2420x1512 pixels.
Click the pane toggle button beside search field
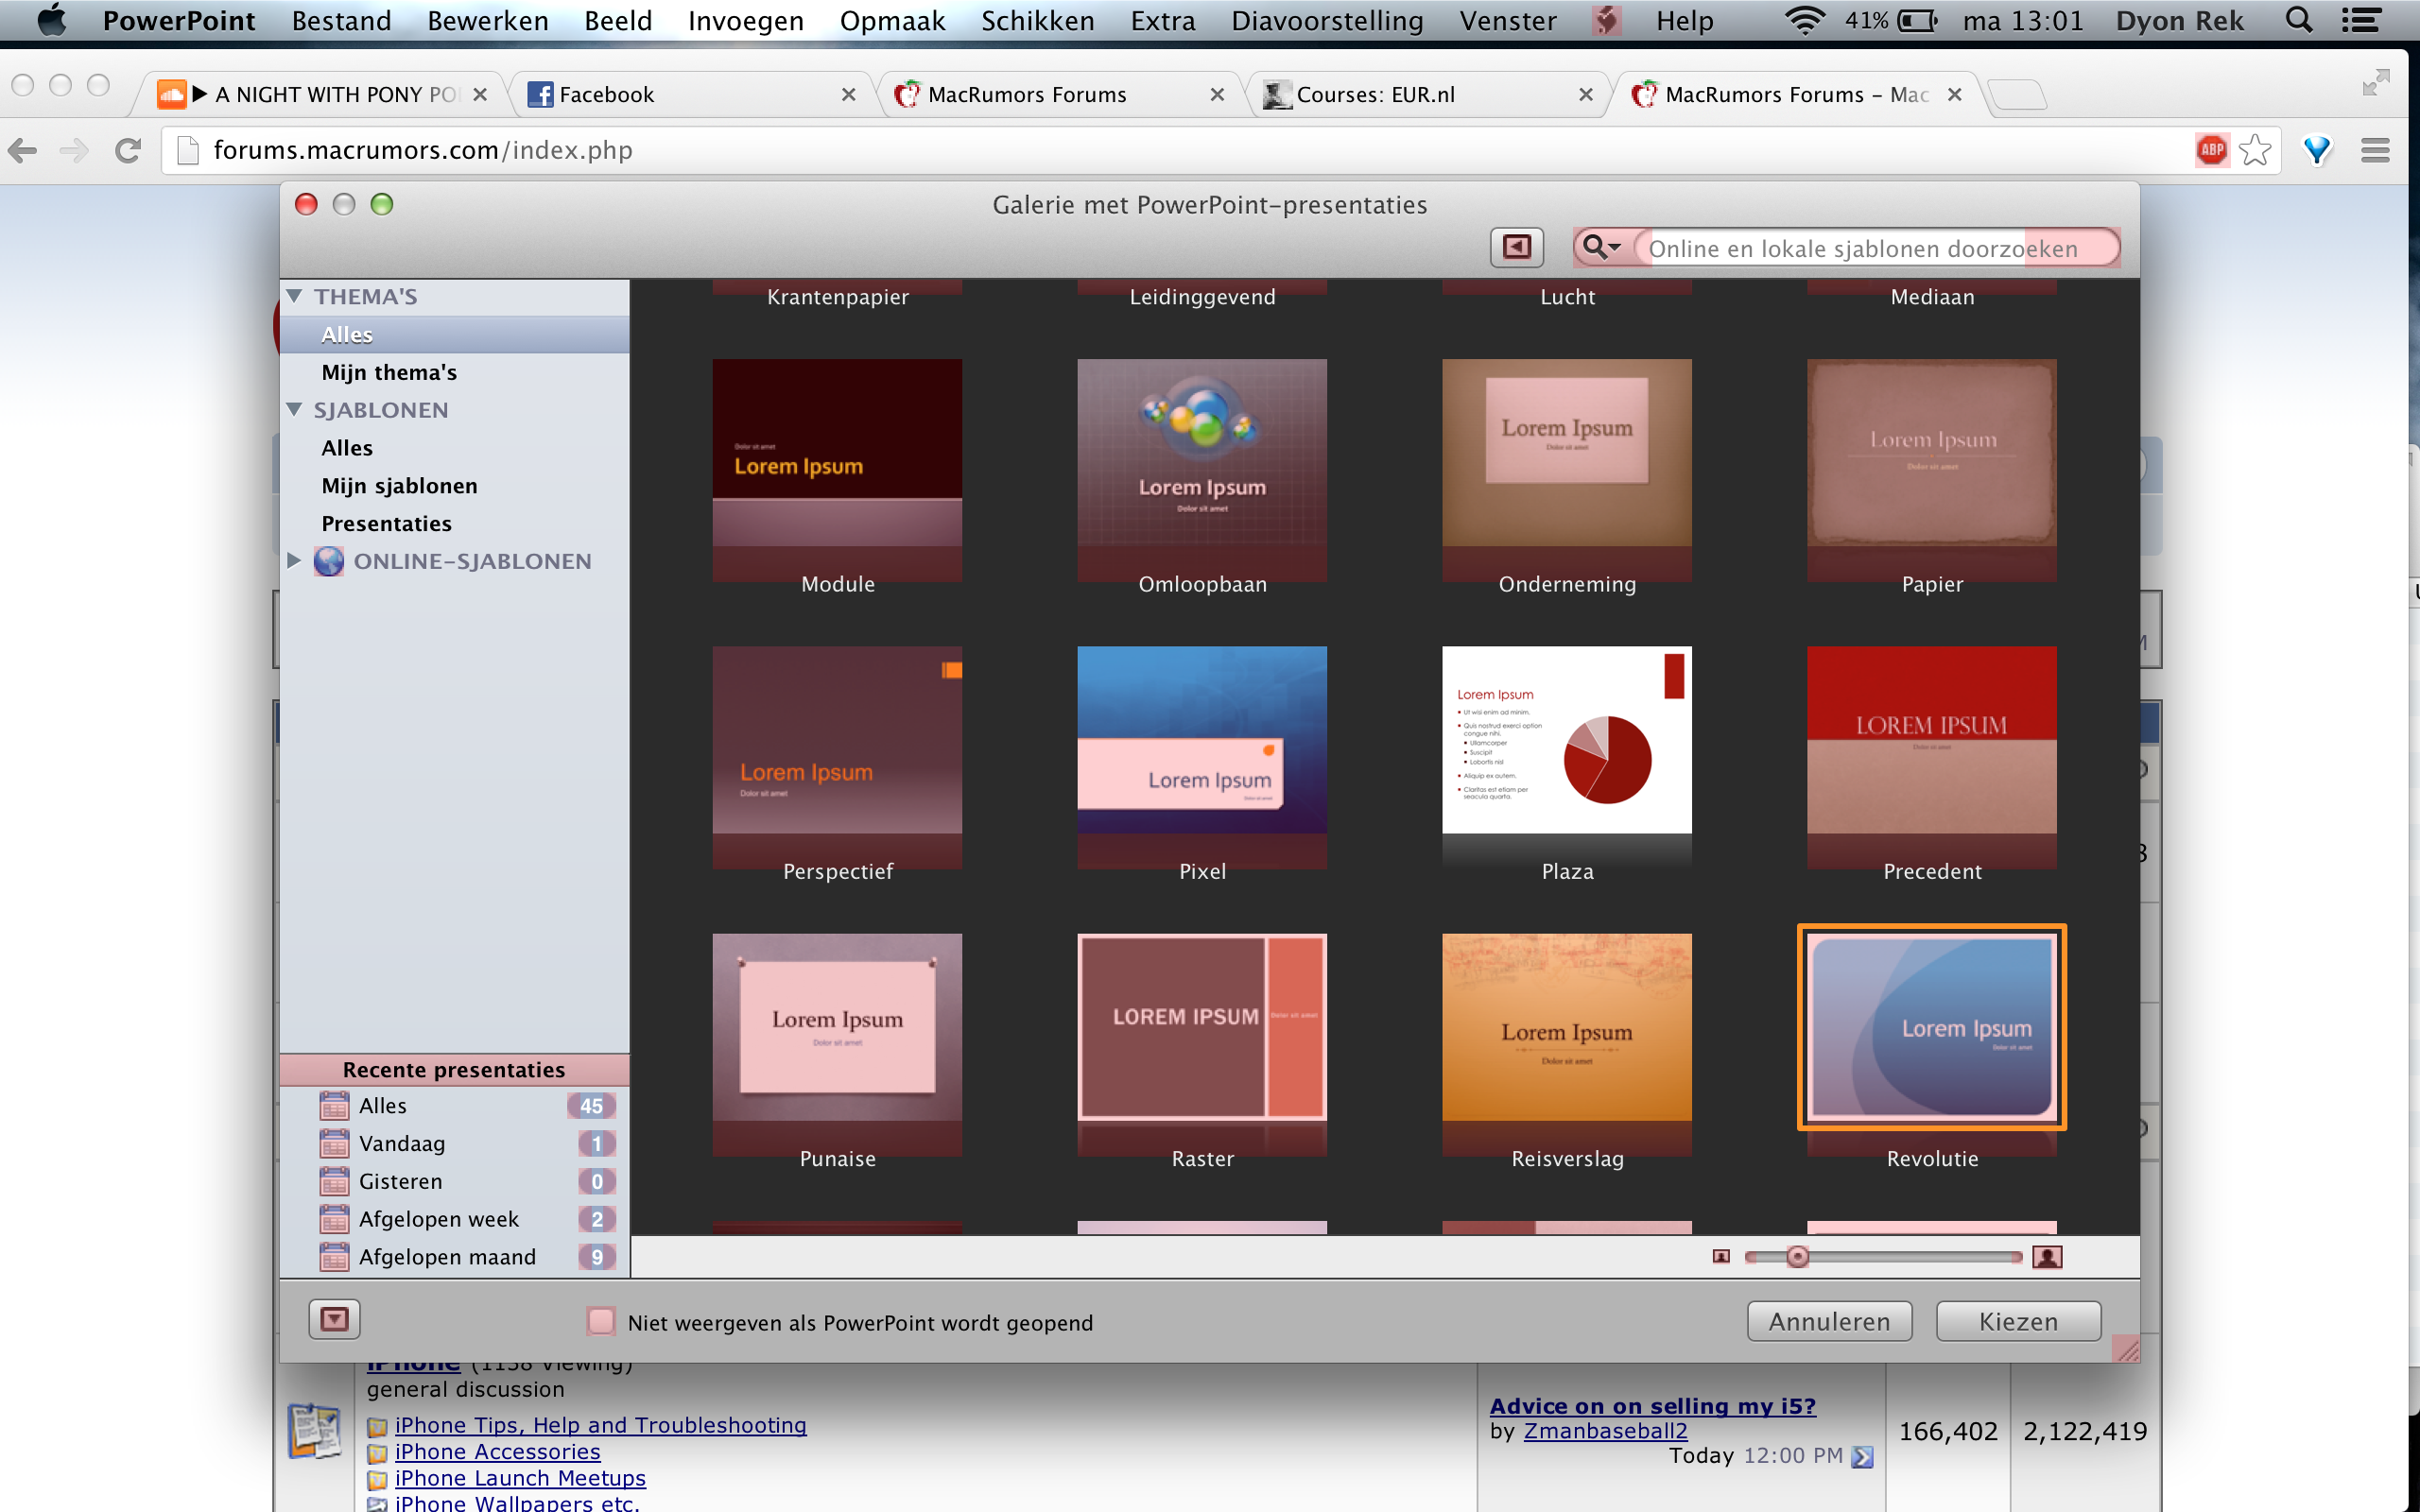click(1516, 247)
